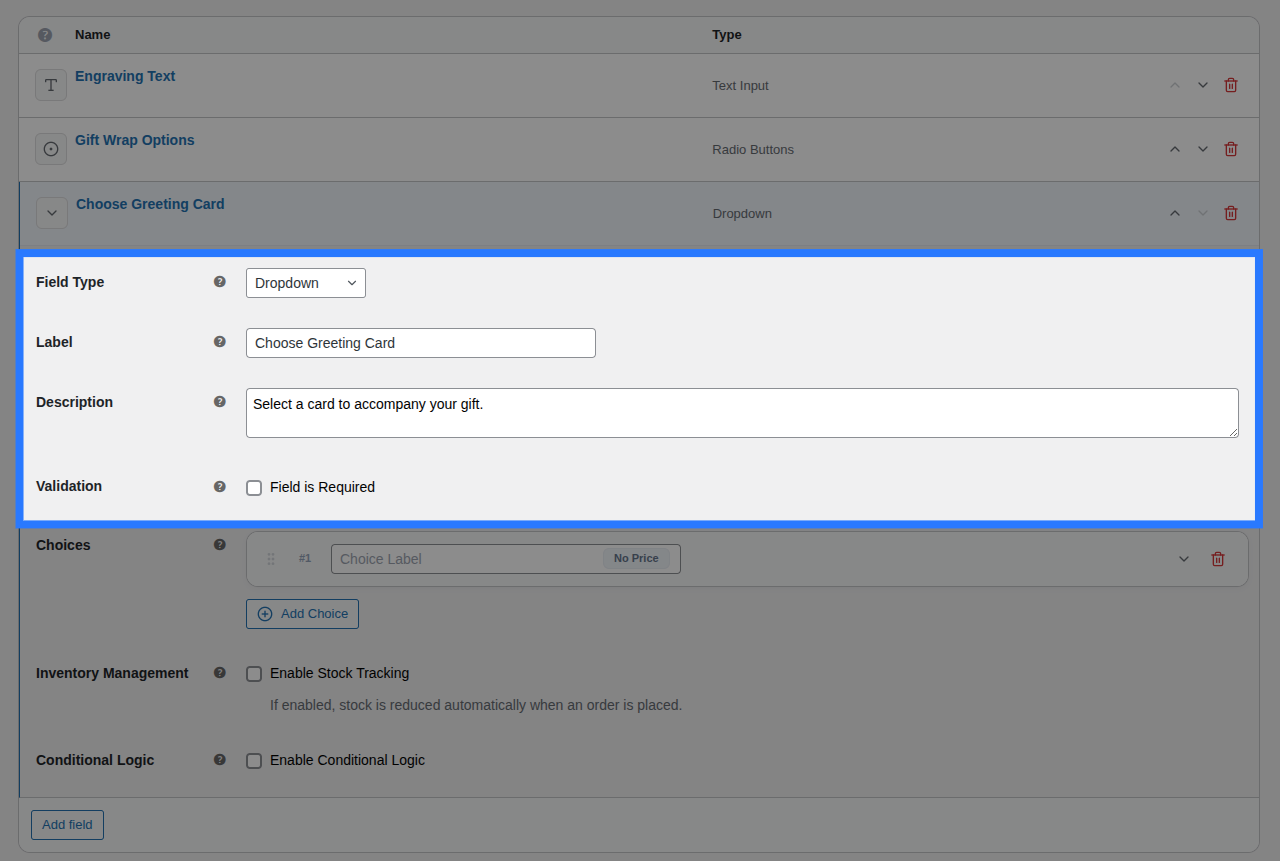
Task: Enable Conditional Logic checkbox
Action: pos(254,761)
